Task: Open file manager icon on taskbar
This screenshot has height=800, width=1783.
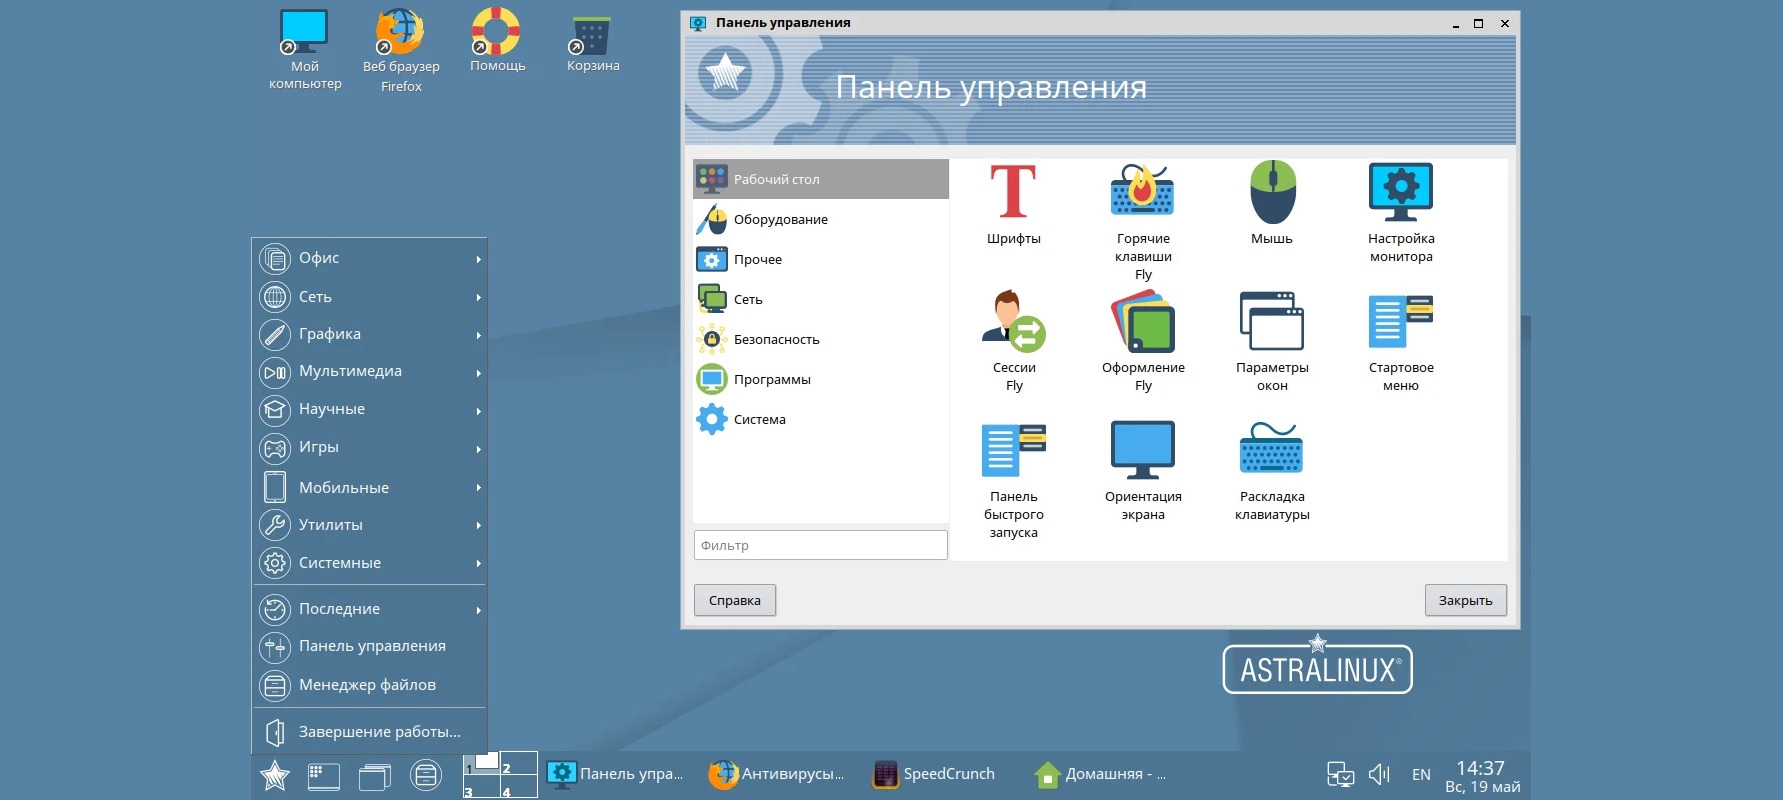Action: [x=426, y=775]
